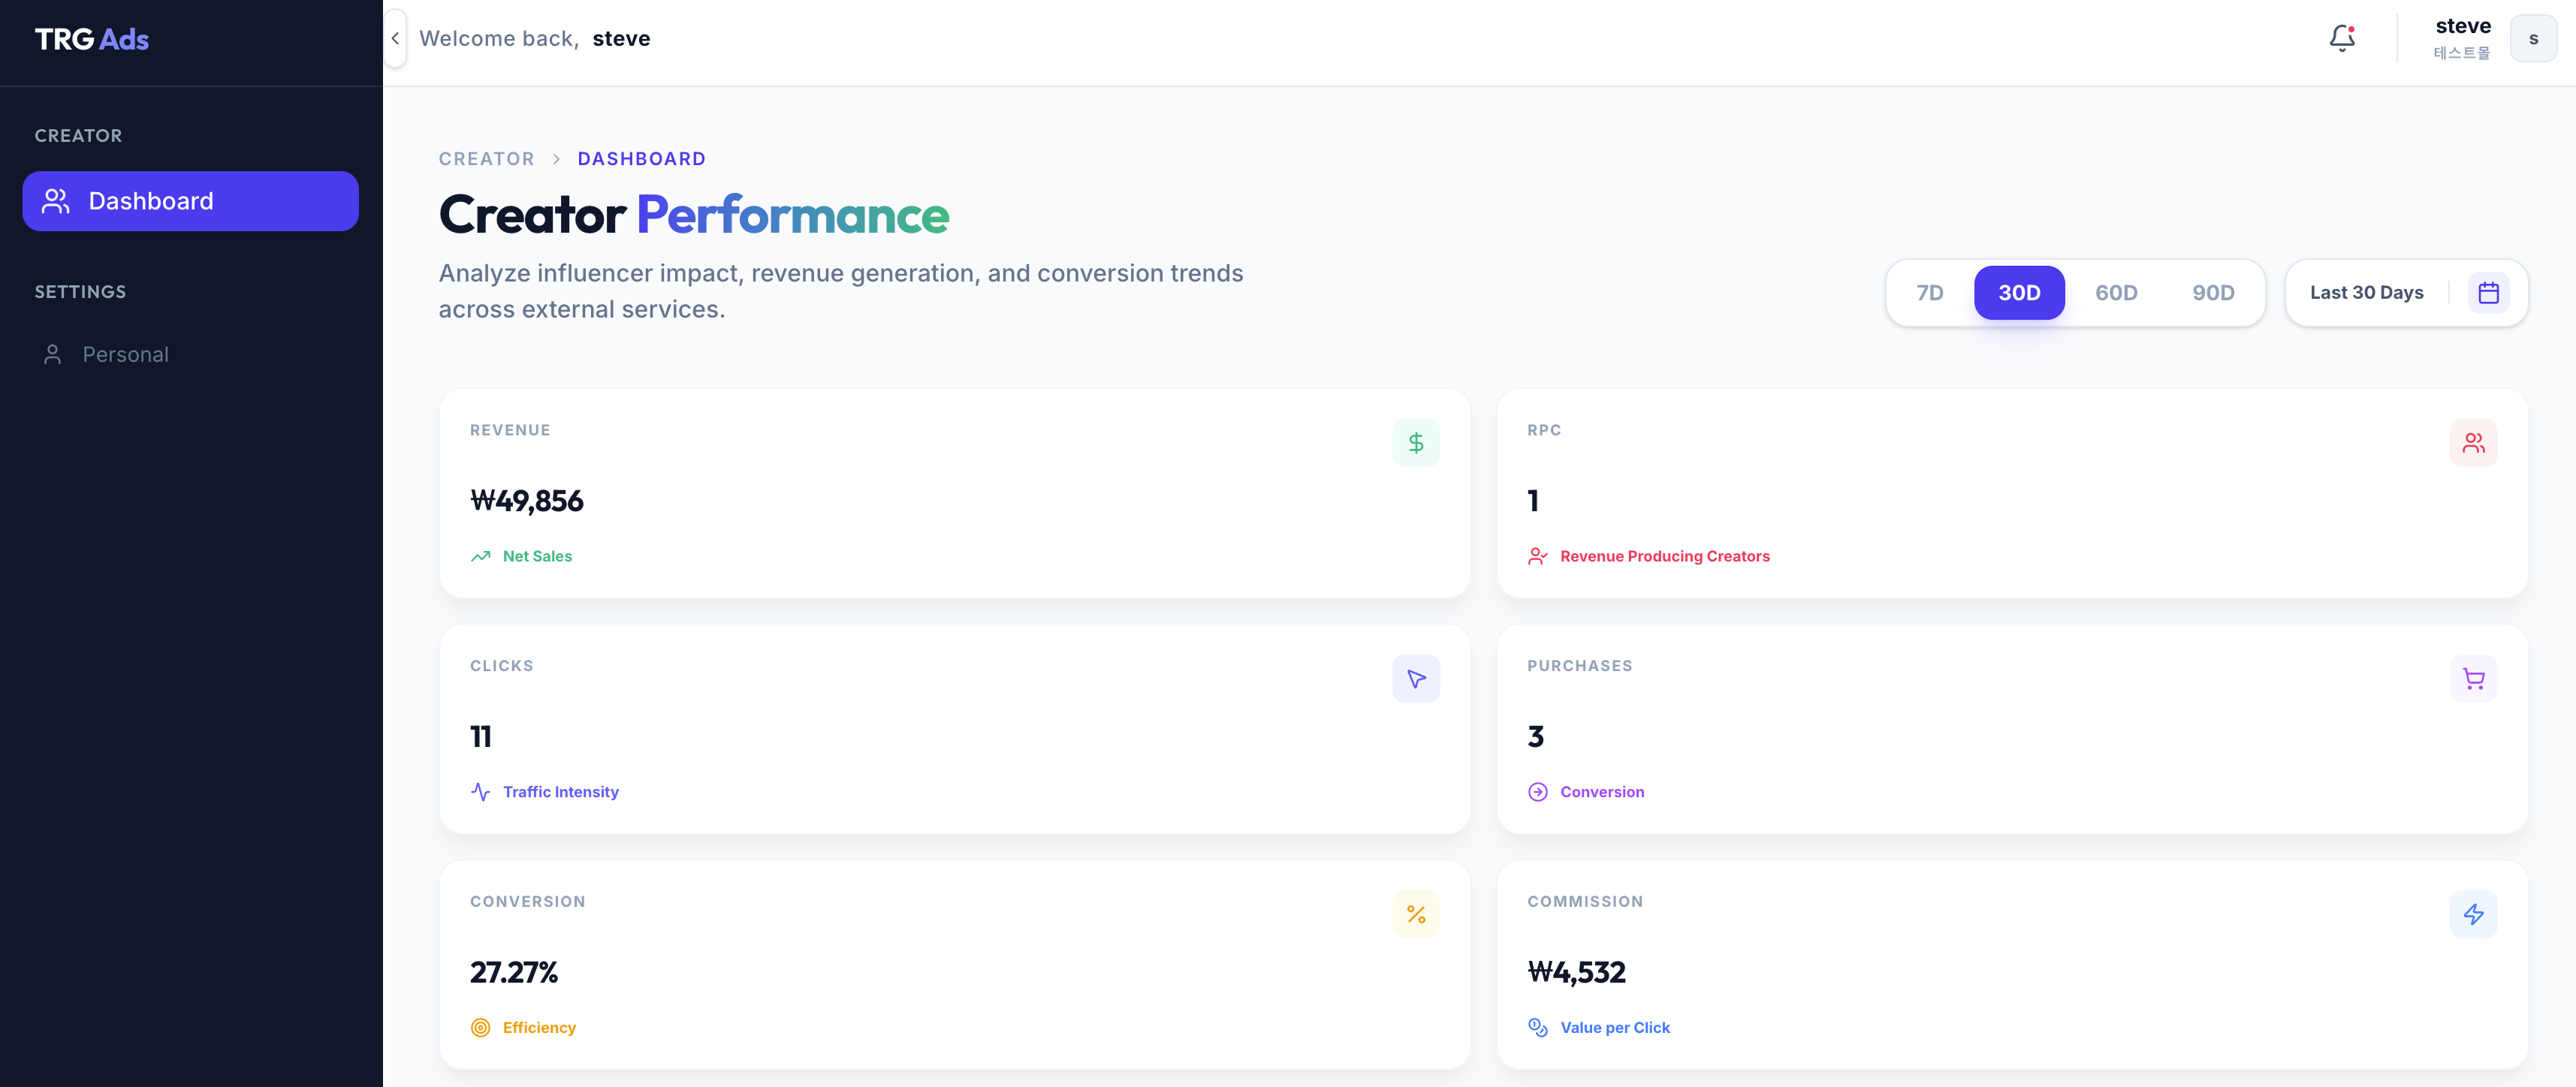Collapse the sidebar with chevron arrow
This screenshot has width=2576, height=1087.
395,39
